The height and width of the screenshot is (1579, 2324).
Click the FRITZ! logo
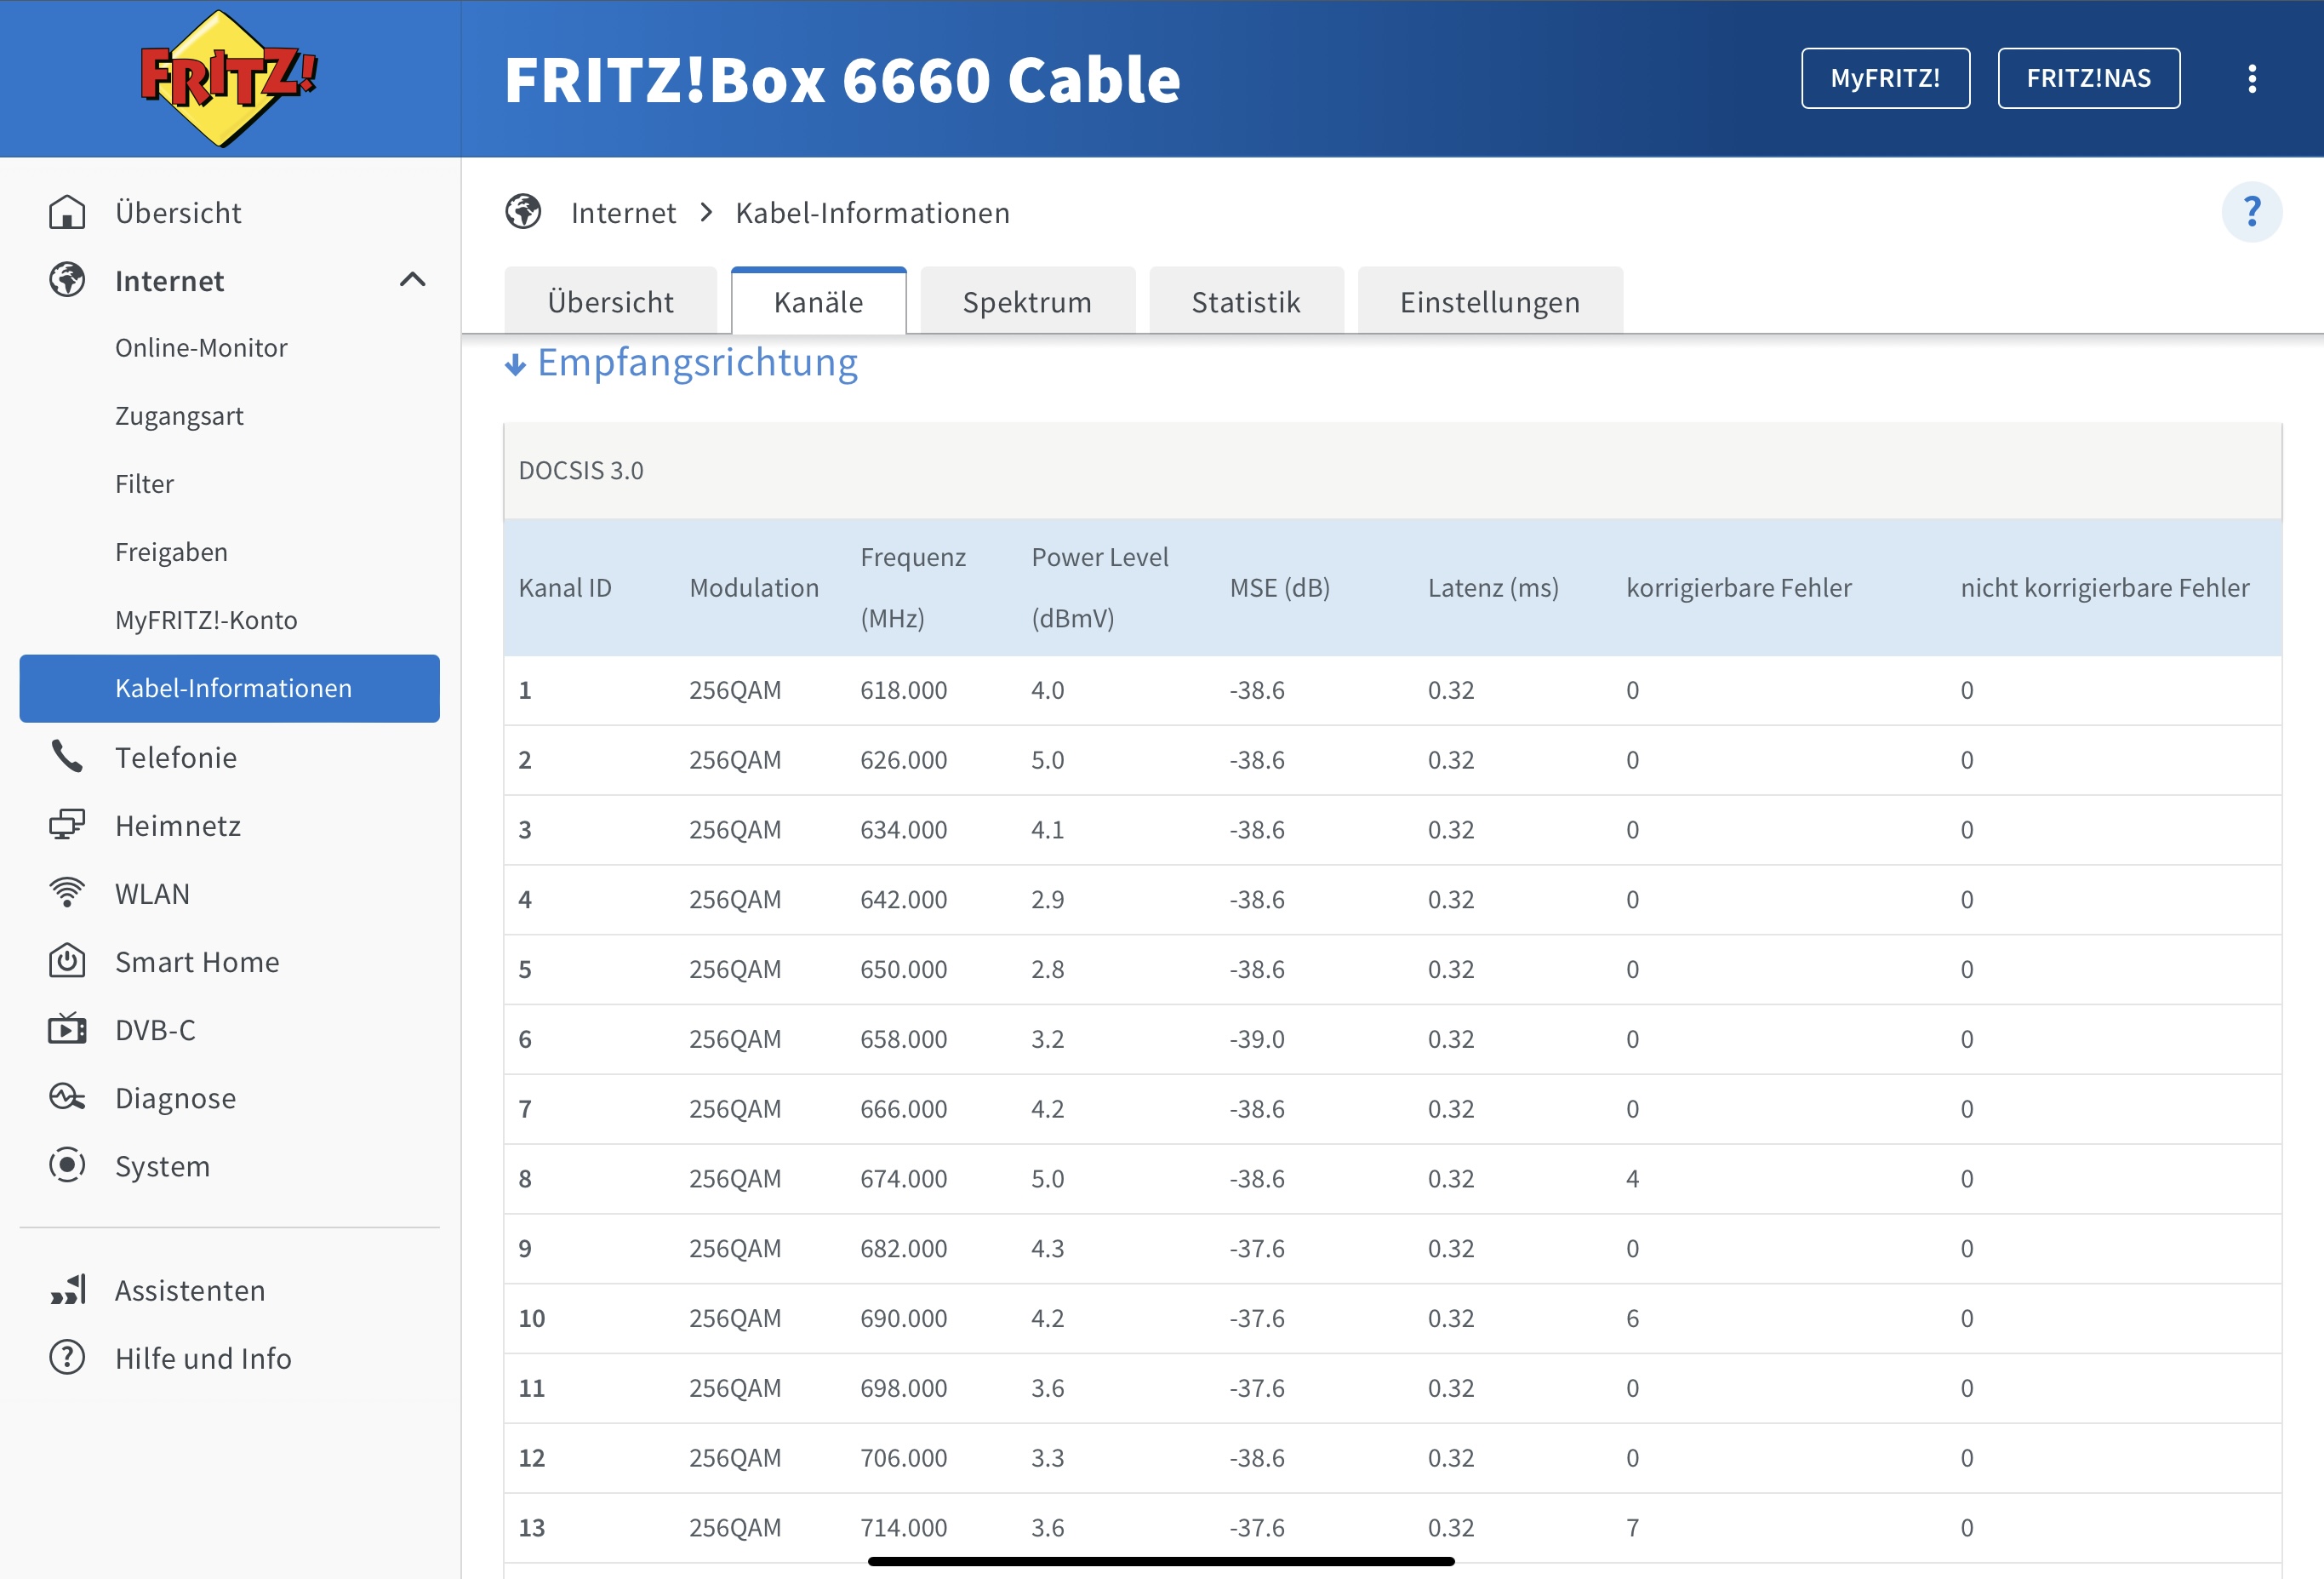pos(228,78)
